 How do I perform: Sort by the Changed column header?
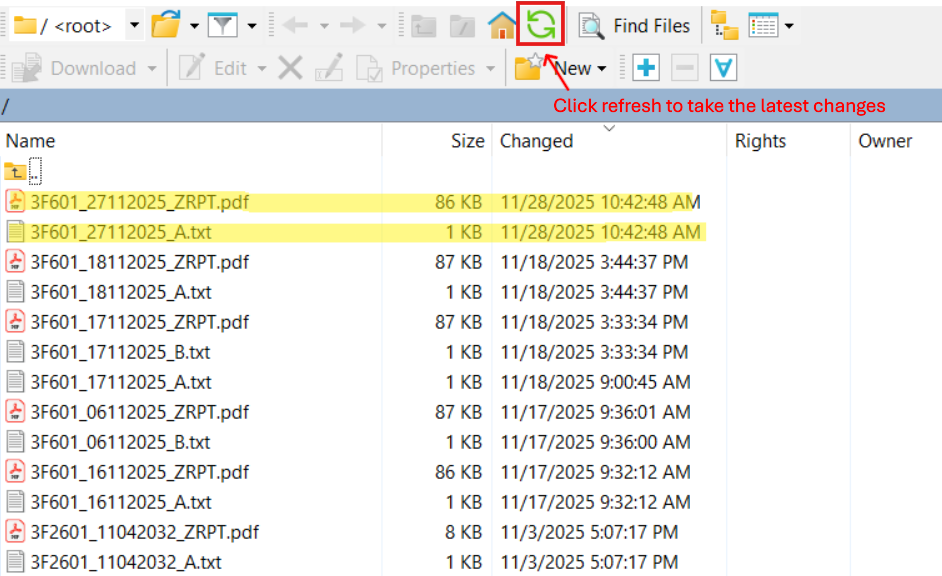537,141
